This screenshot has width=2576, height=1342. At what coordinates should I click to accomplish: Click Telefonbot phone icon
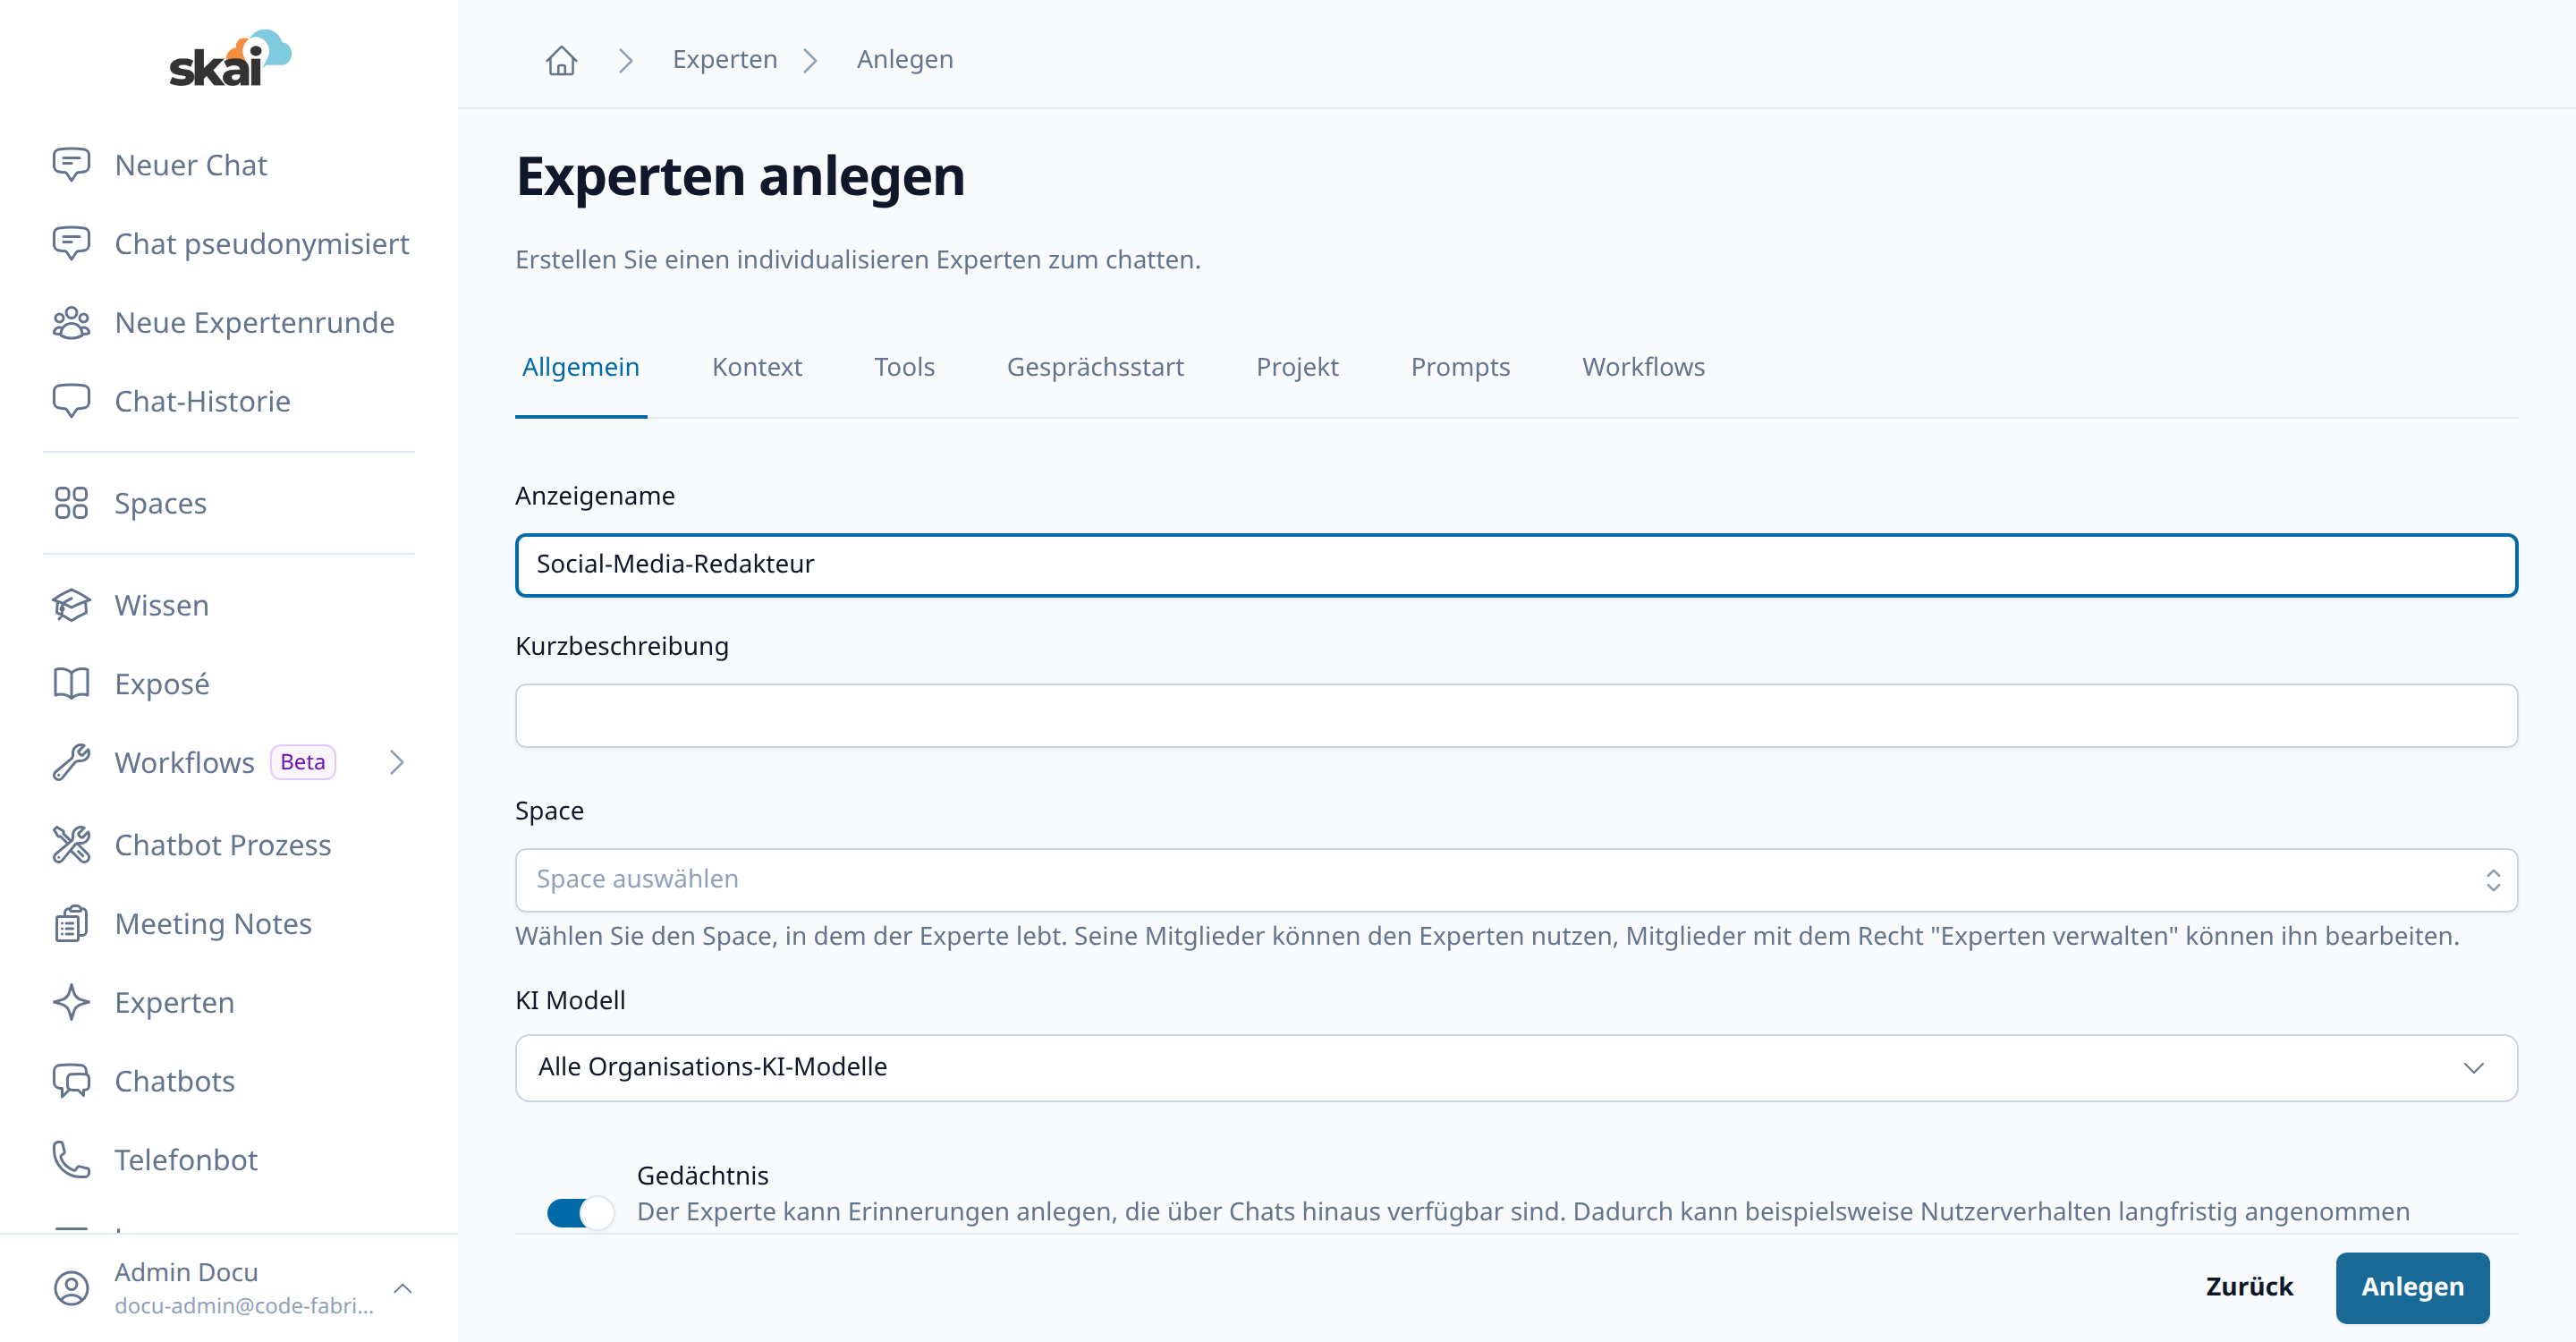71,1160
